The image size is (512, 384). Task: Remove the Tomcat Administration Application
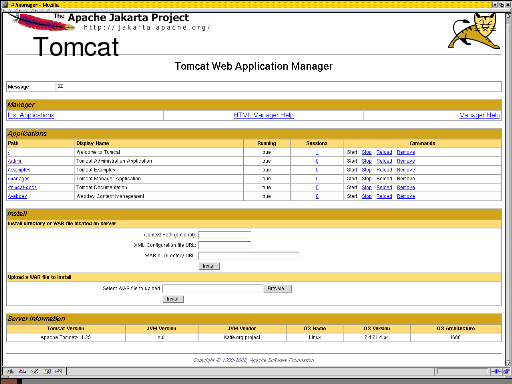tap(406, 161)
